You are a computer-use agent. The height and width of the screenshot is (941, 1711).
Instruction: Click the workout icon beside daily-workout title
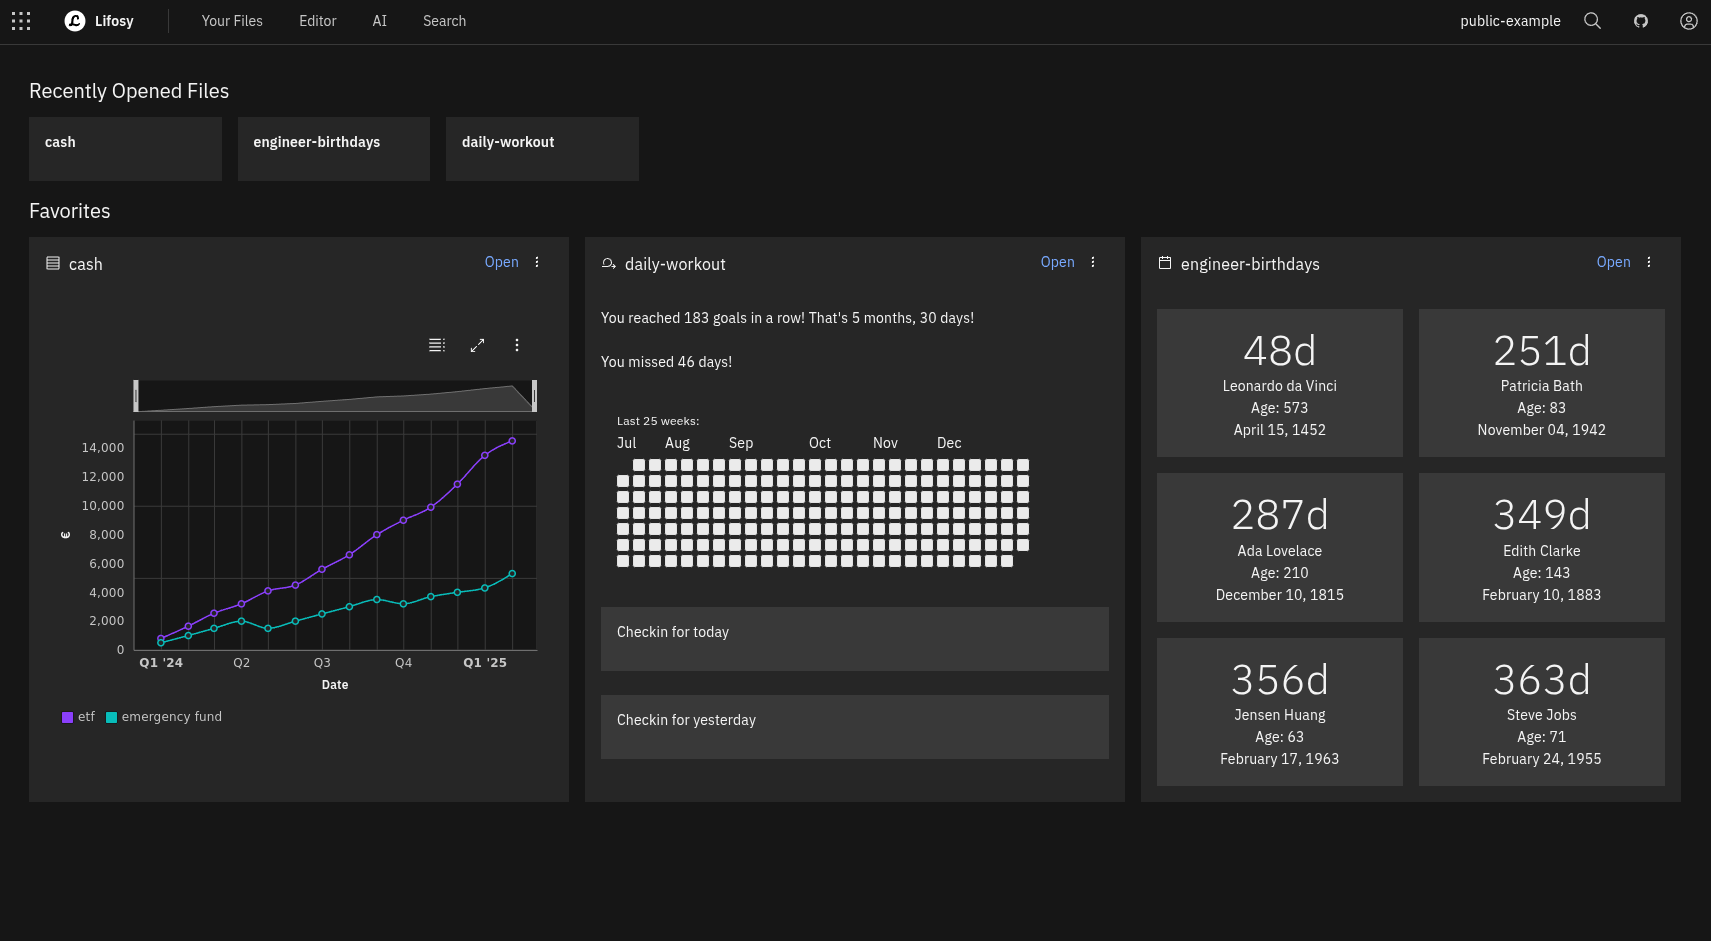[x=608, y=263]
